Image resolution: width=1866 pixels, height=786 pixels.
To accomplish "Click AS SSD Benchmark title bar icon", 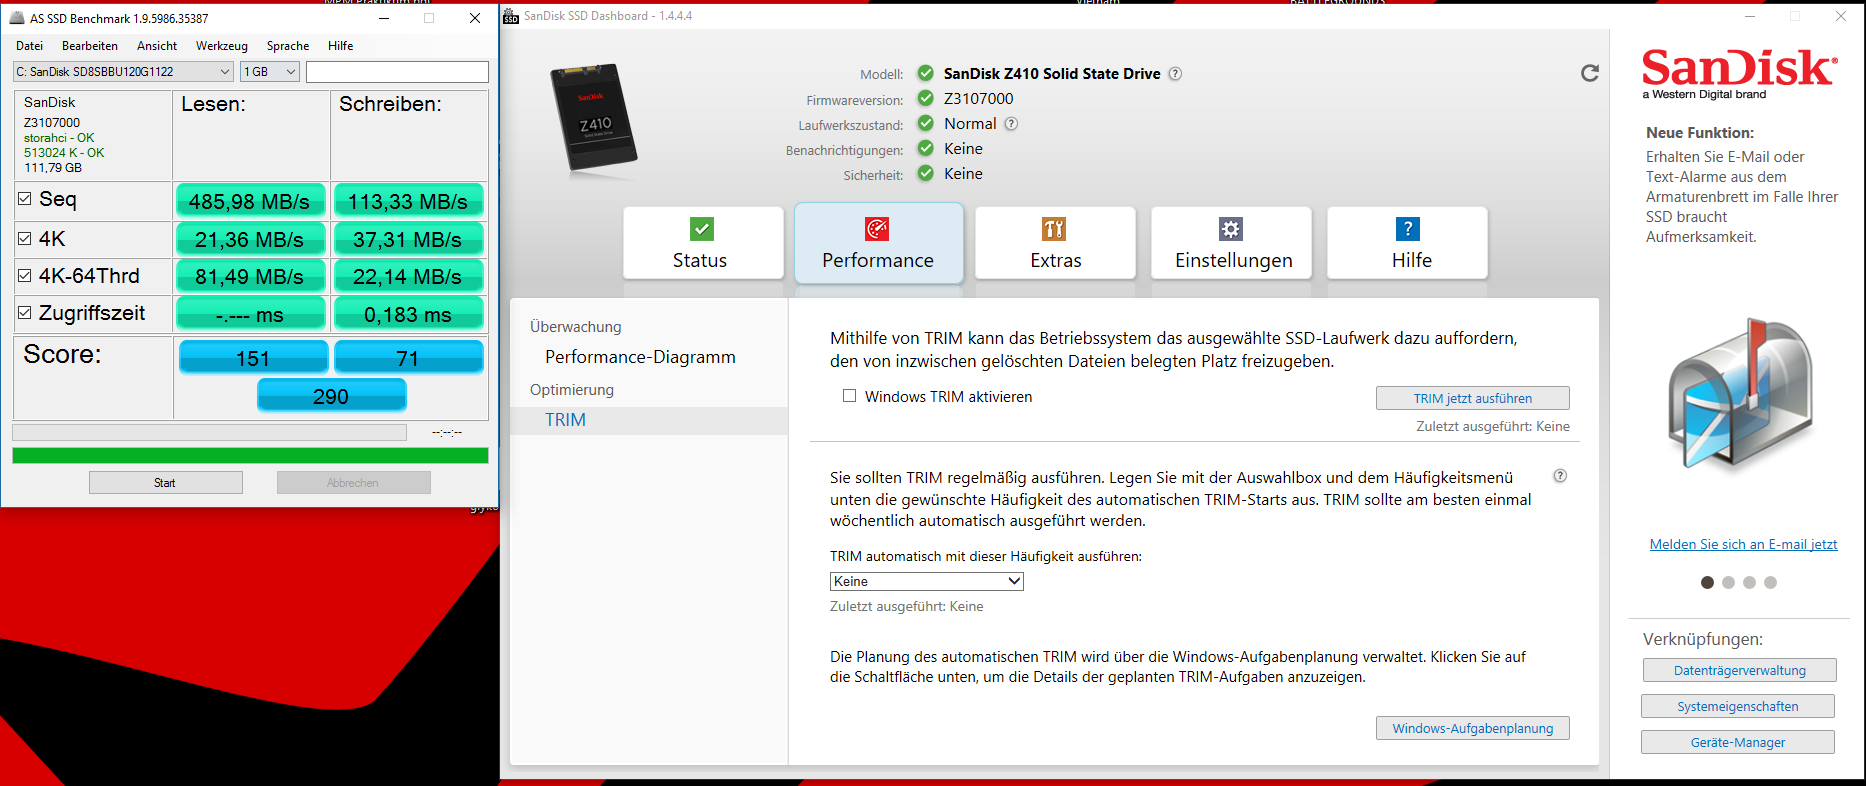I will coord(16,18).
